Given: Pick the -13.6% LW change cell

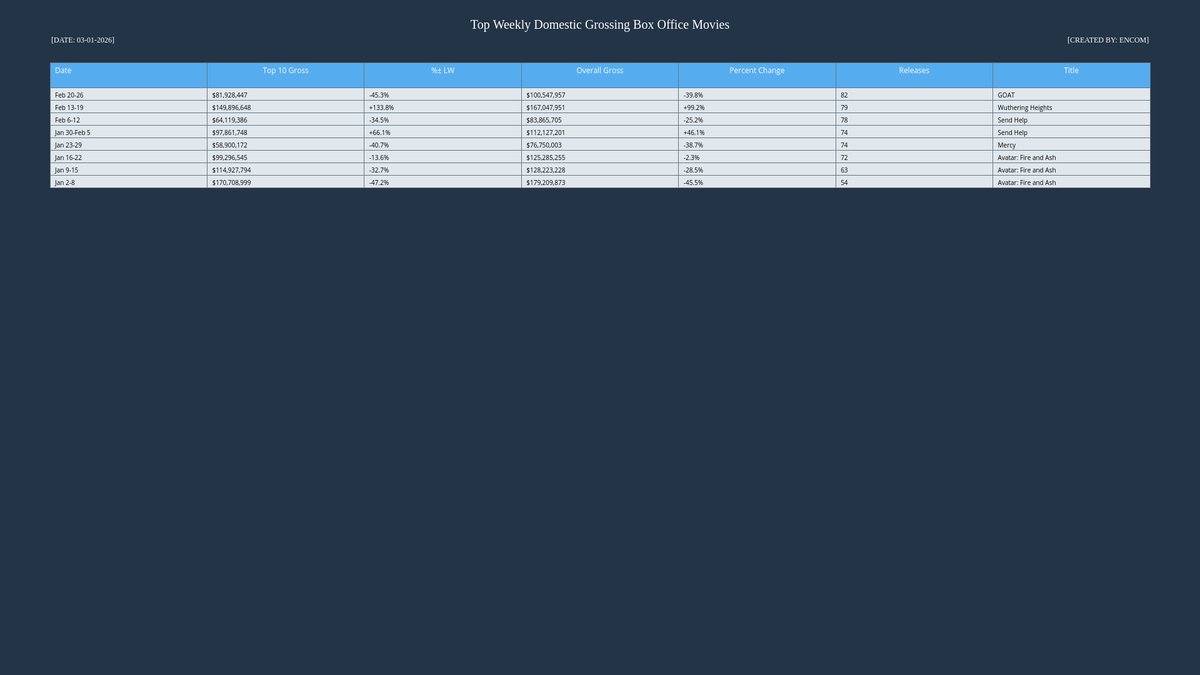Looking at the screenshot, I should pos(442,157).
